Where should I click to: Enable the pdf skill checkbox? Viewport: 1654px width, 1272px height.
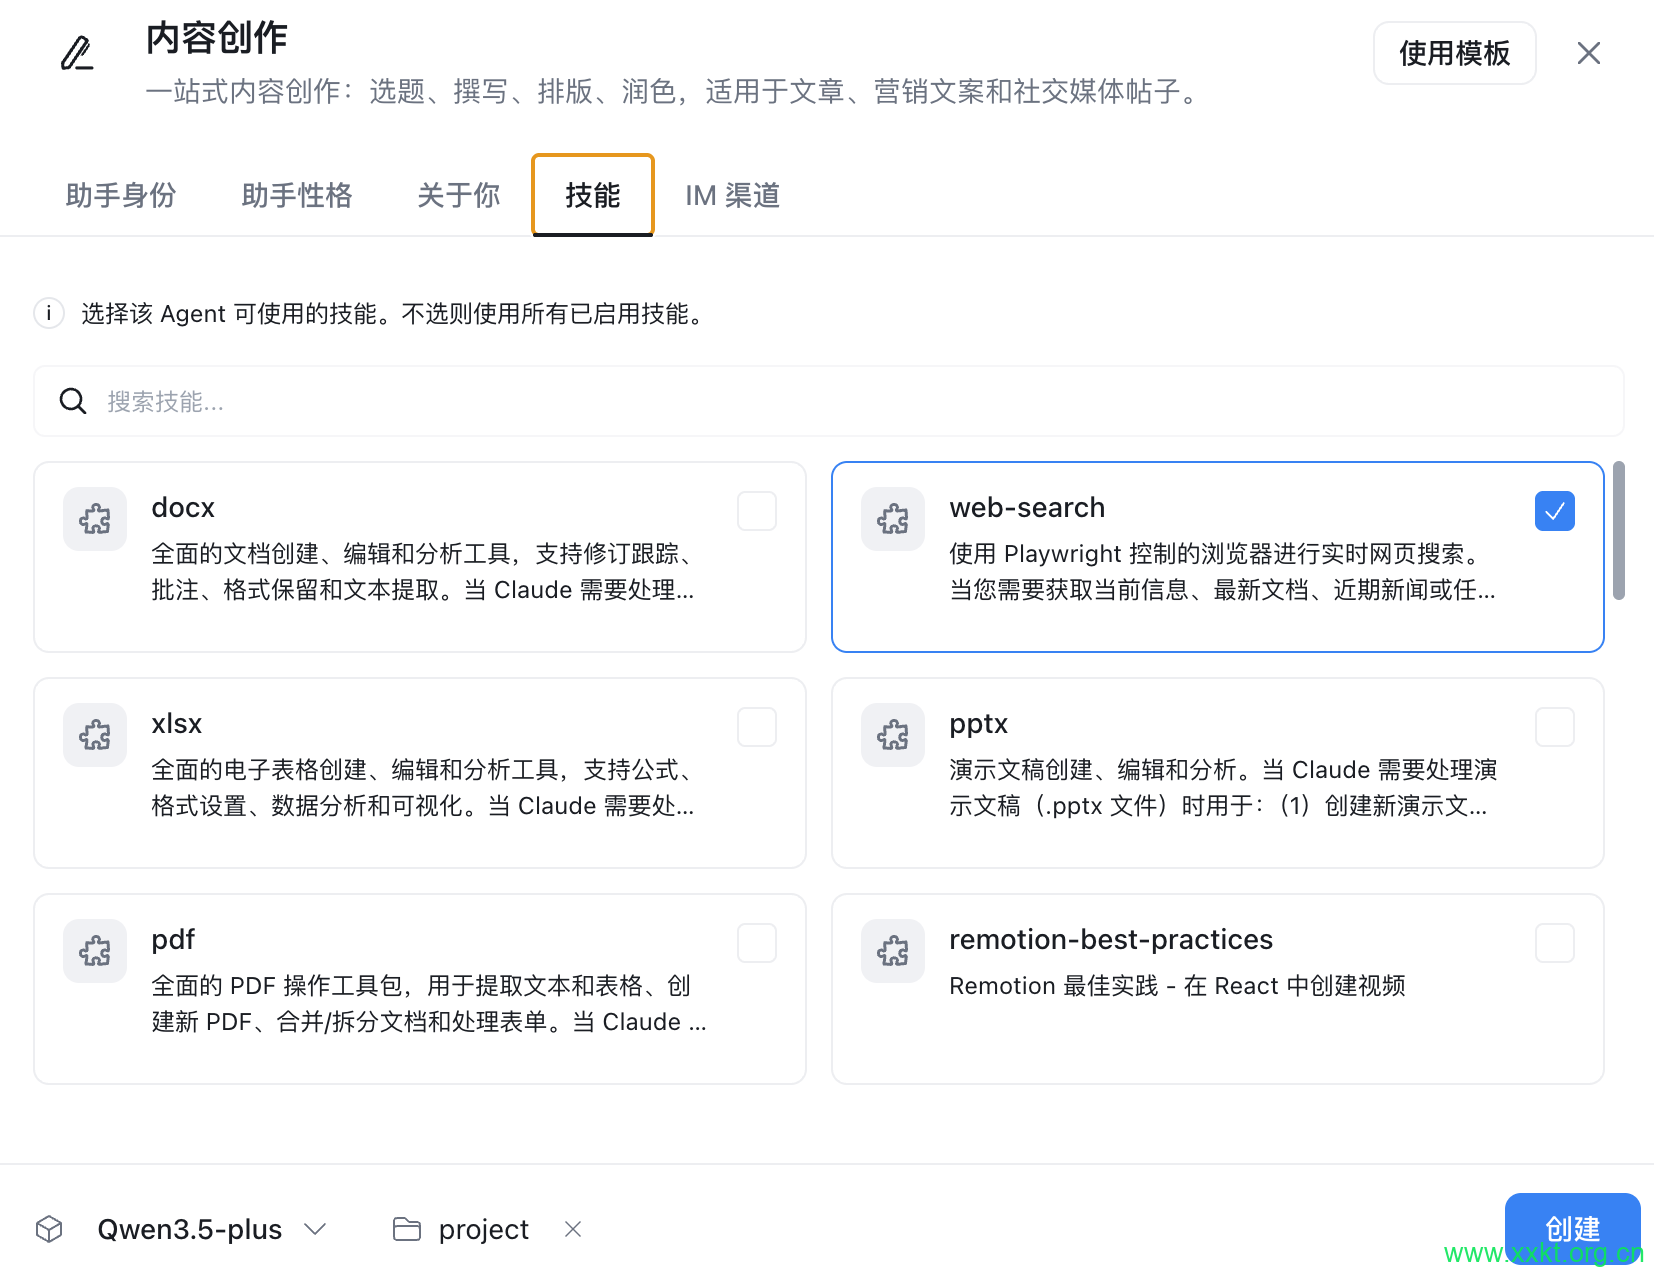click(757, 943)
